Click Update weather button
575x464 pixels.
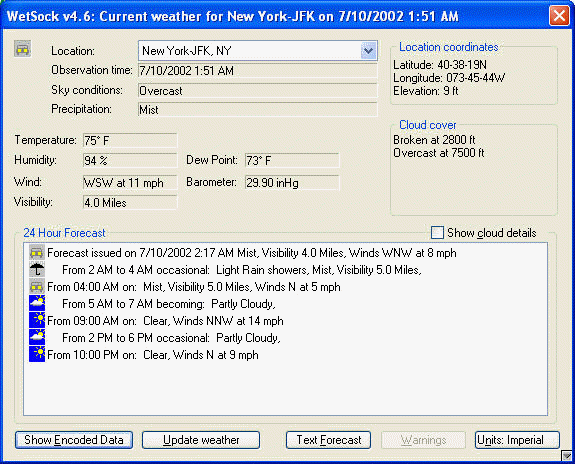pyautogui.click(x=201, y=440)
